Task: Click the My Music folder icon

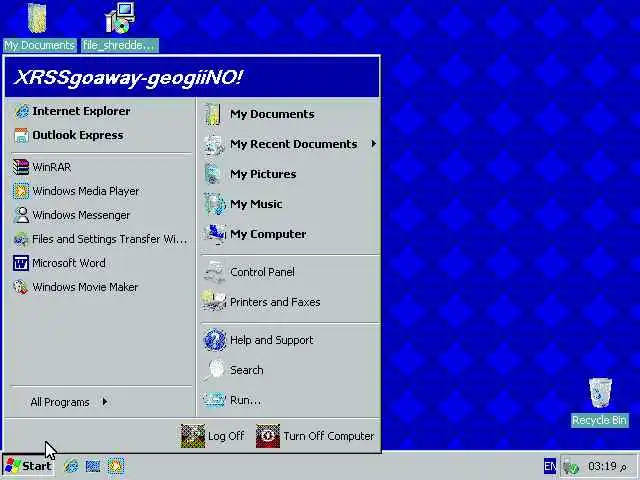Action: tap(214, 204)
